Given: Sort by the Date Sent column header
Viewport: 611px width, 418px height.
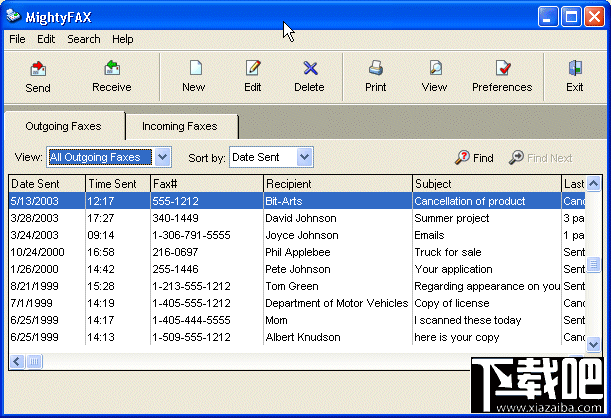Looking at the screenshot, I should pyautogui.click(x=47, y=183).
